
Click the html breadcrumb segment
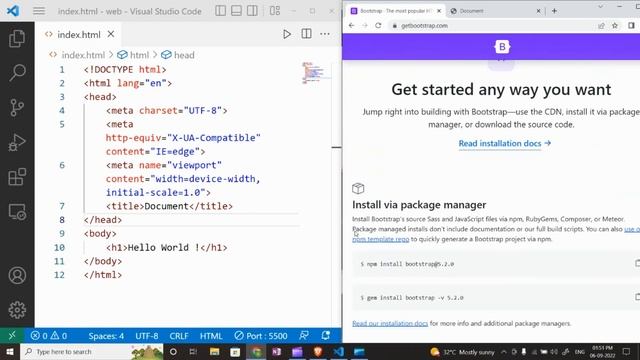(x=139, y=55)
